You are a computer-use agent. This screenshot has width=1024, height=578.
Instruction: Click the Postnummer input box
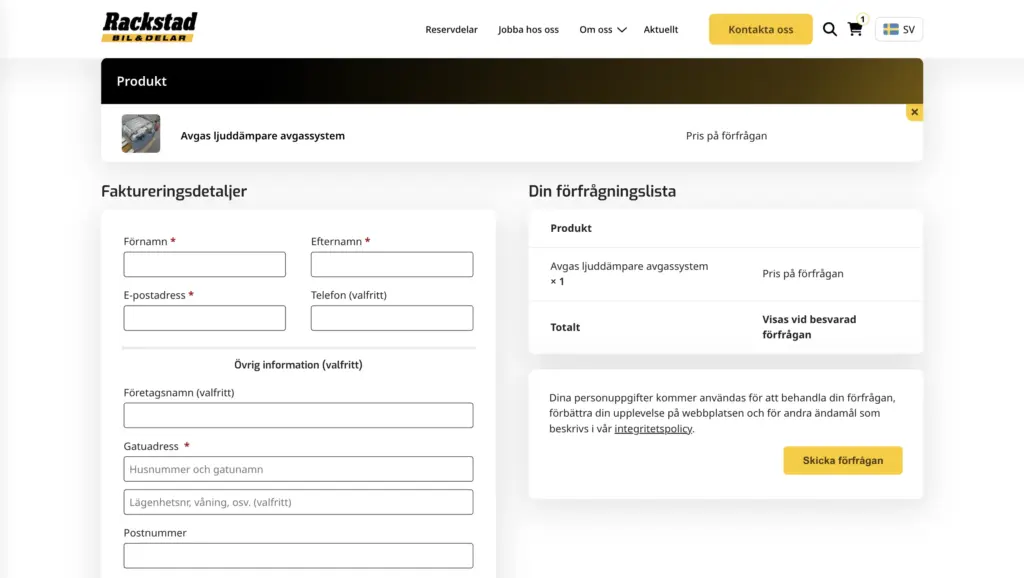(297, 555)
